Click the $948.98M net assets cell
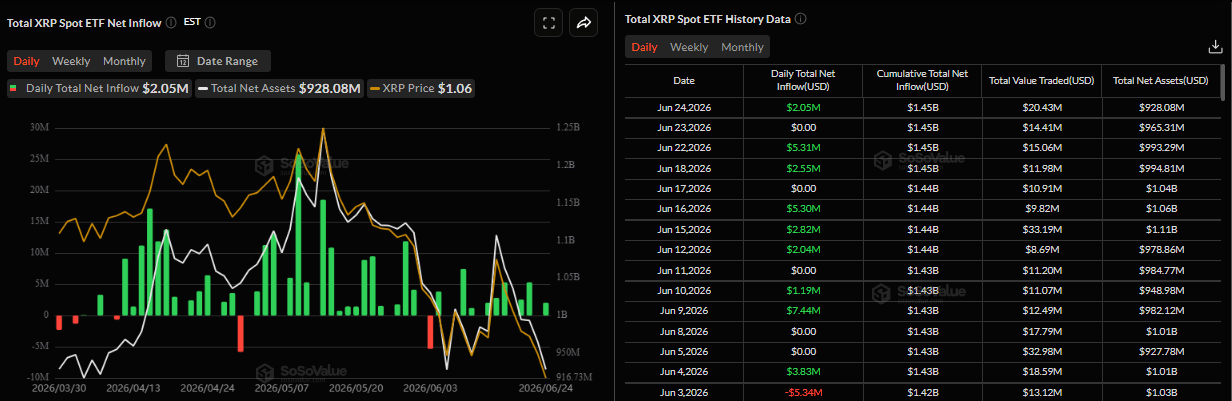 click(x=1160, y=290)
